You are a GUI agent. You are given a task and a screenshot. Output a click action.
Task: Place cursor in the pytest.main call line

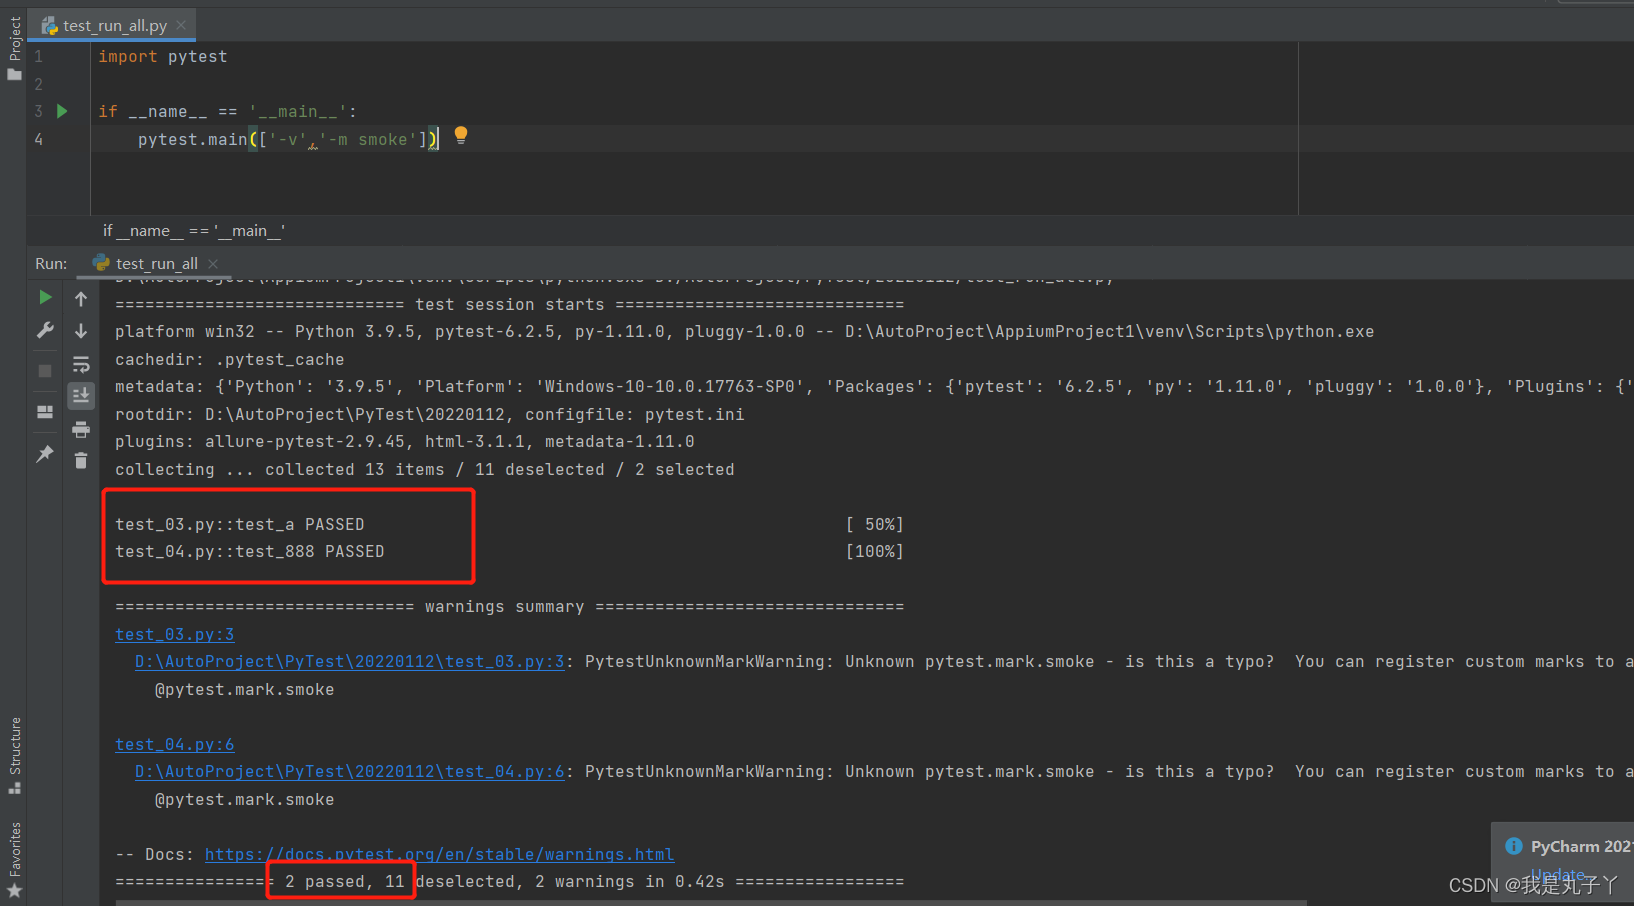click(288, 139)
